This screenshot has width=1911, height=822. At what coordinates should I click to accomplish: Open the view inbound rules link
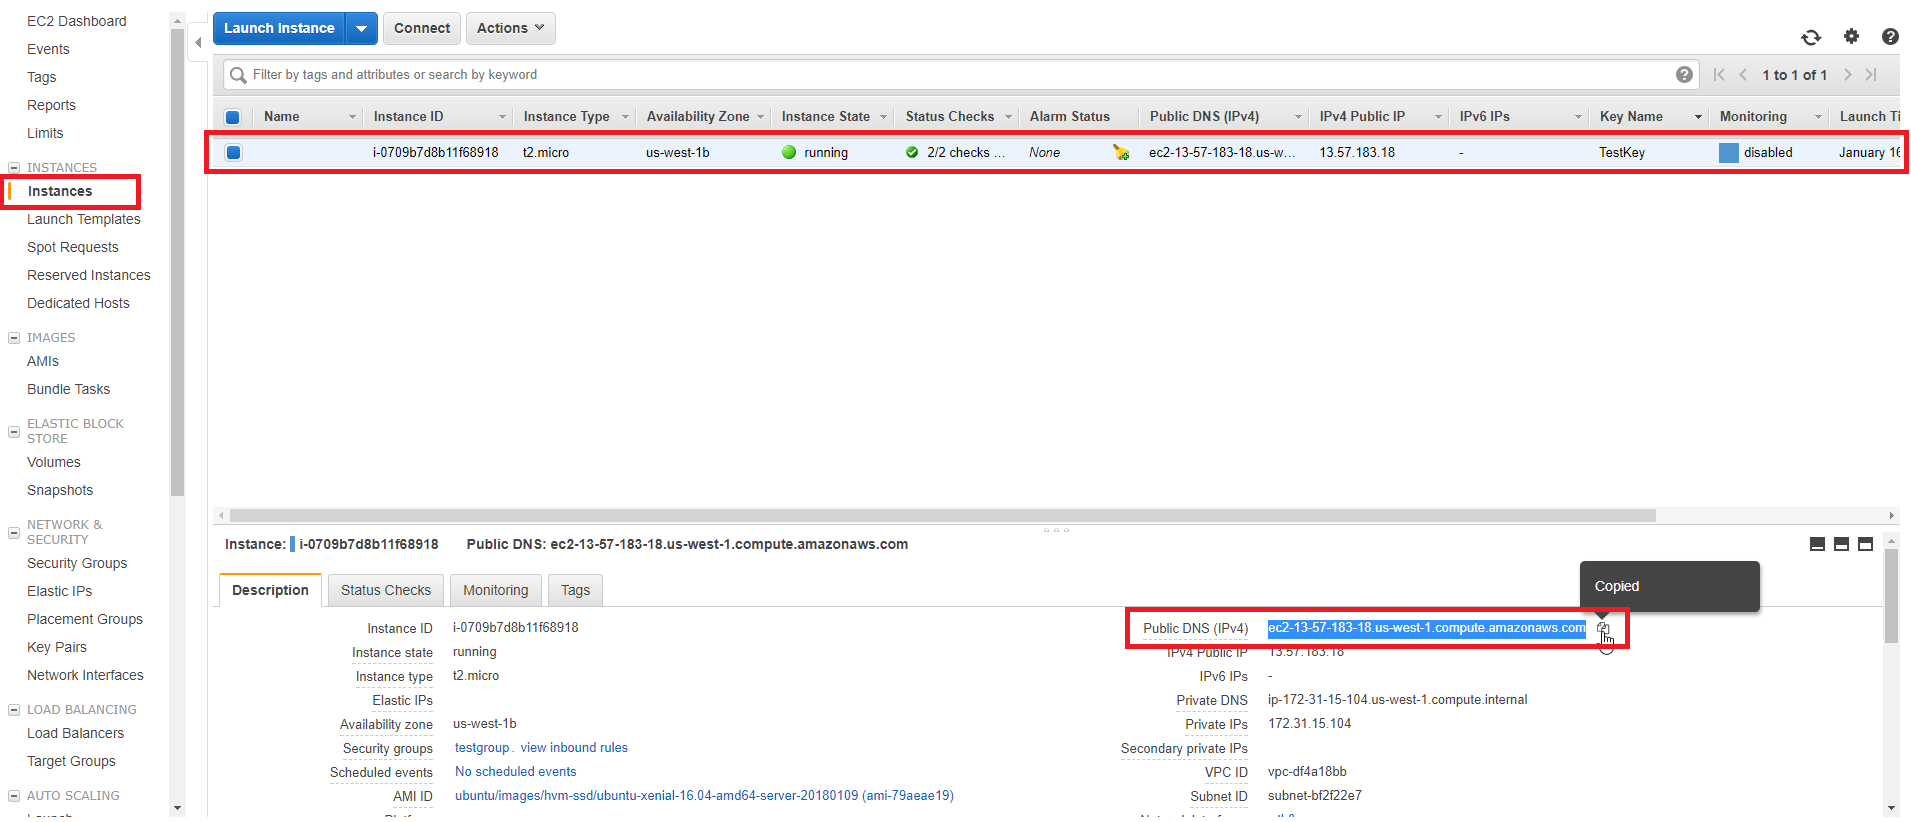(574, 748)
